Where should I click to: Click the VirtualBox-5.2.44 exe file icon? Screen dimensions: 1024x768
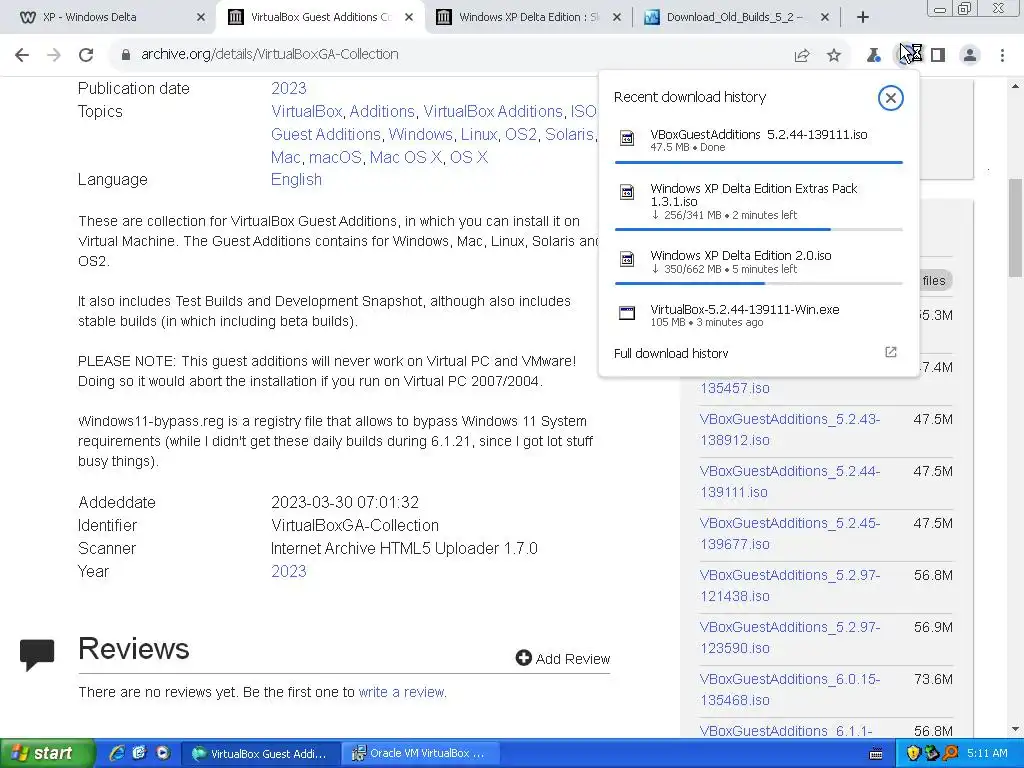[627, 313]
